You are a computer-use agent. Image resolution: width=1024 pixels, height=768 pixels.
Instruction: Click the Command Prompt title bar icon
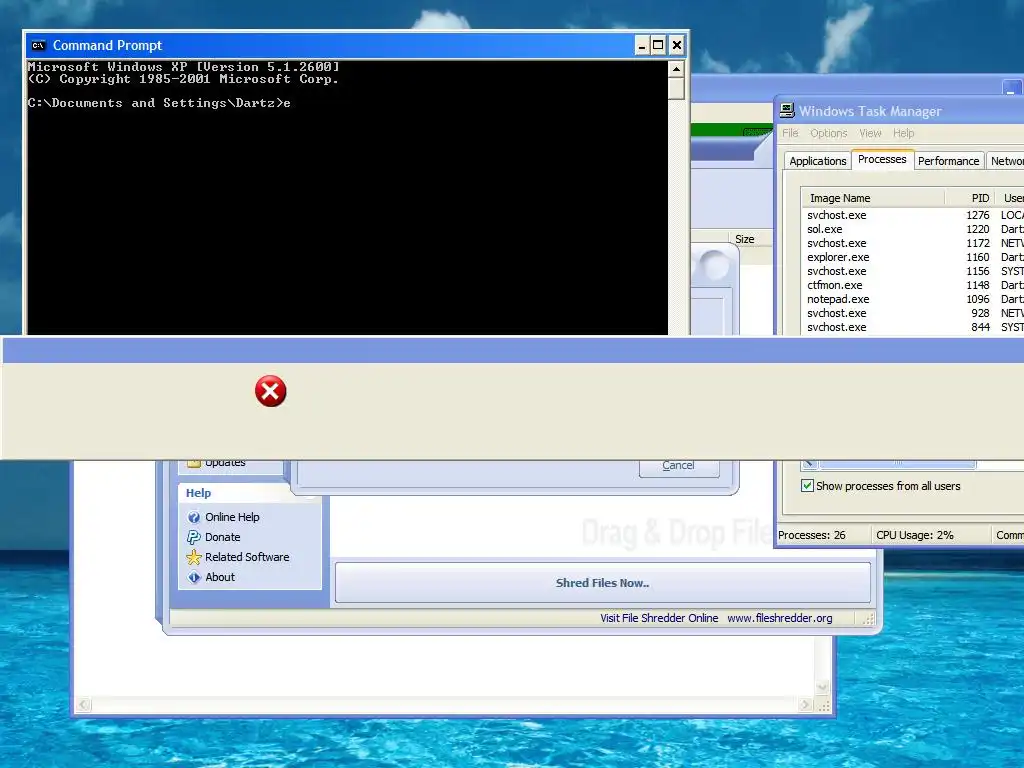click(x=39, y=45)
